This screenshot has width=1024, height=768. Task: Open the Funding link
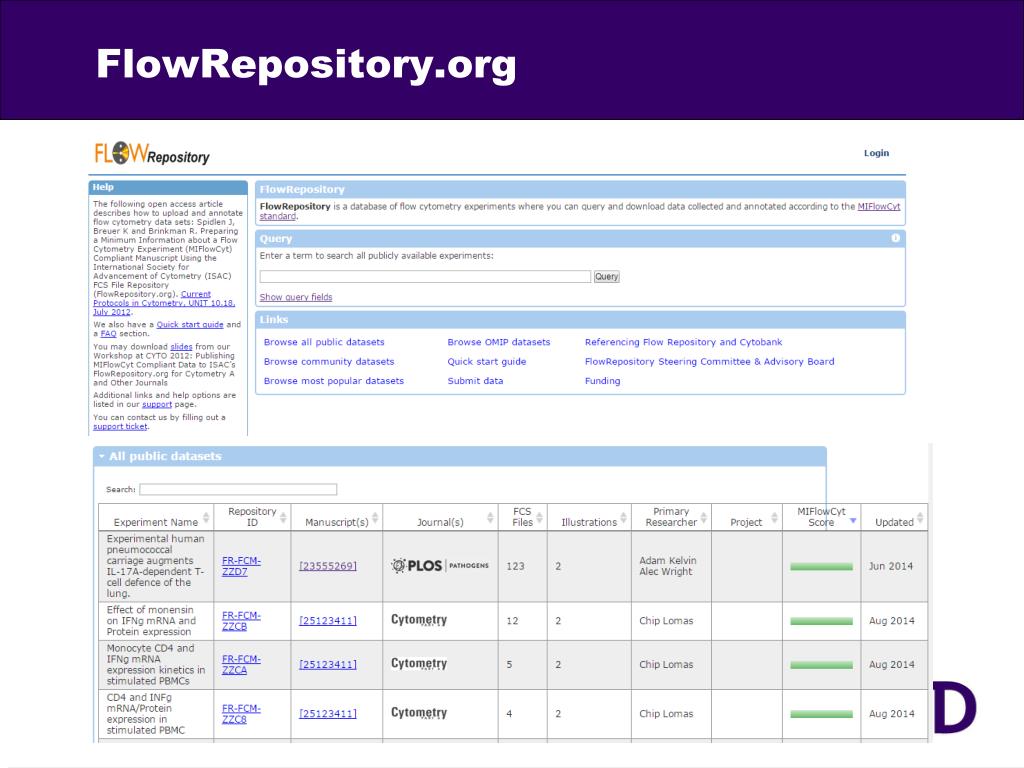(x=602, y=381)
